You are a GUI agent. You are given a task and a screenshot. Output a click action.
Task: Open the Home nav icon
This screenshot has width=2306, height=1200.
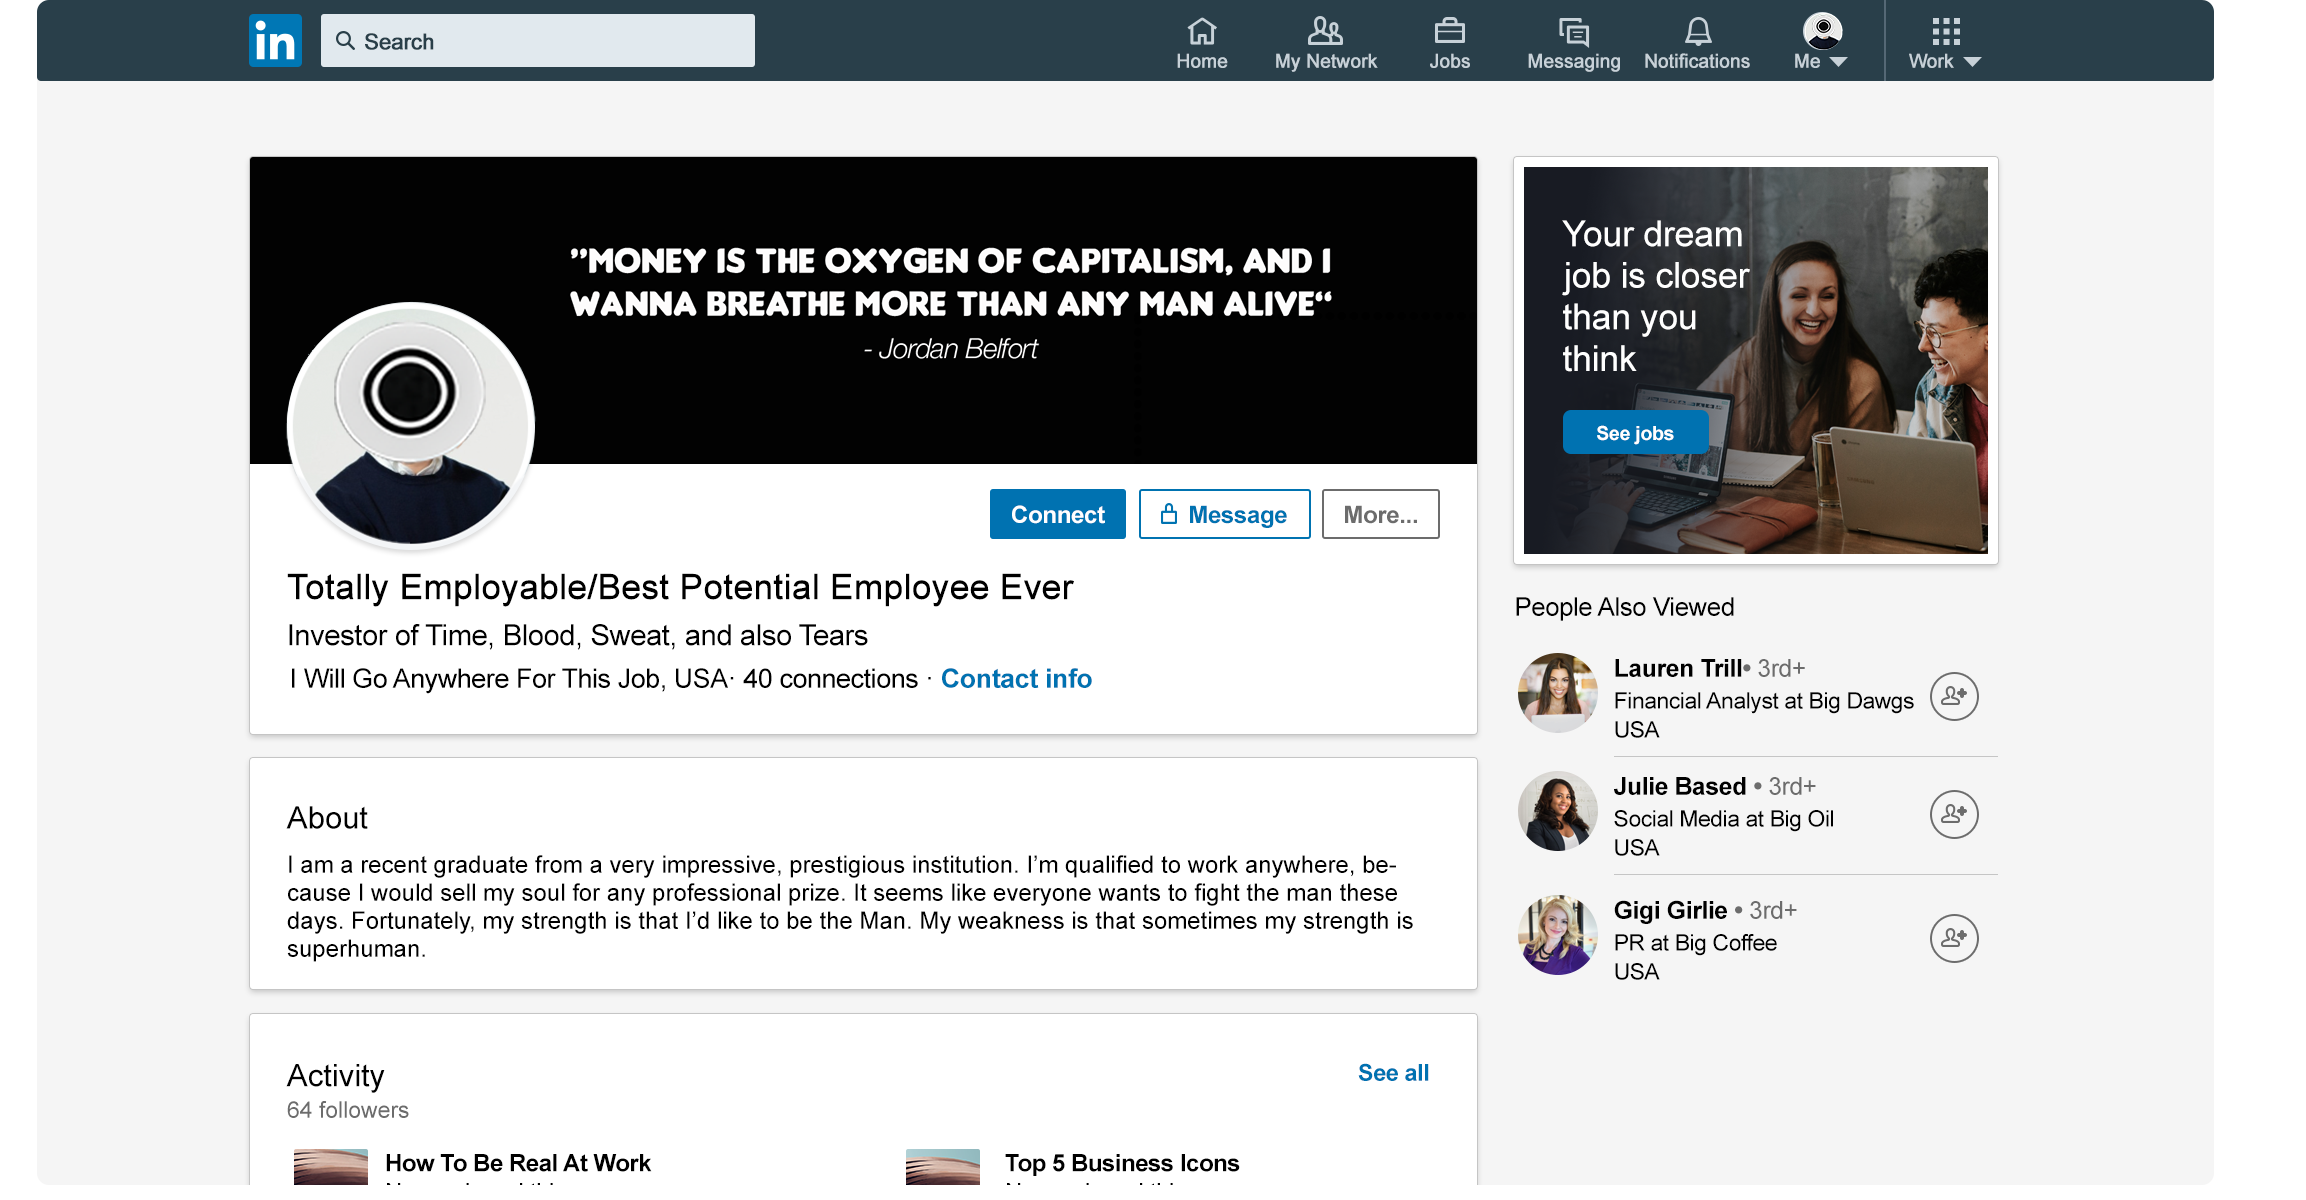tap(1201, 32)
